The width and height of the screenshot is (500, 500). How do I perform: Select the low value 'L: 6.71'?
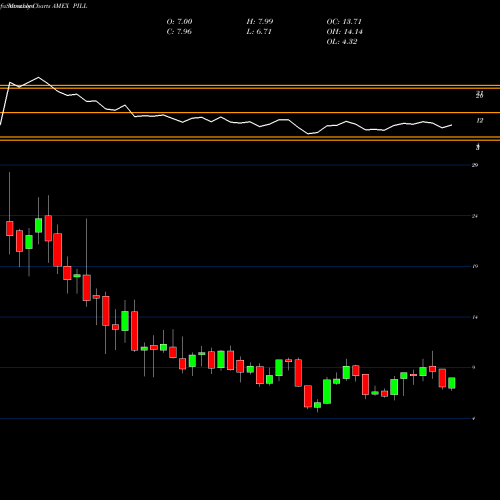point(259,32)
